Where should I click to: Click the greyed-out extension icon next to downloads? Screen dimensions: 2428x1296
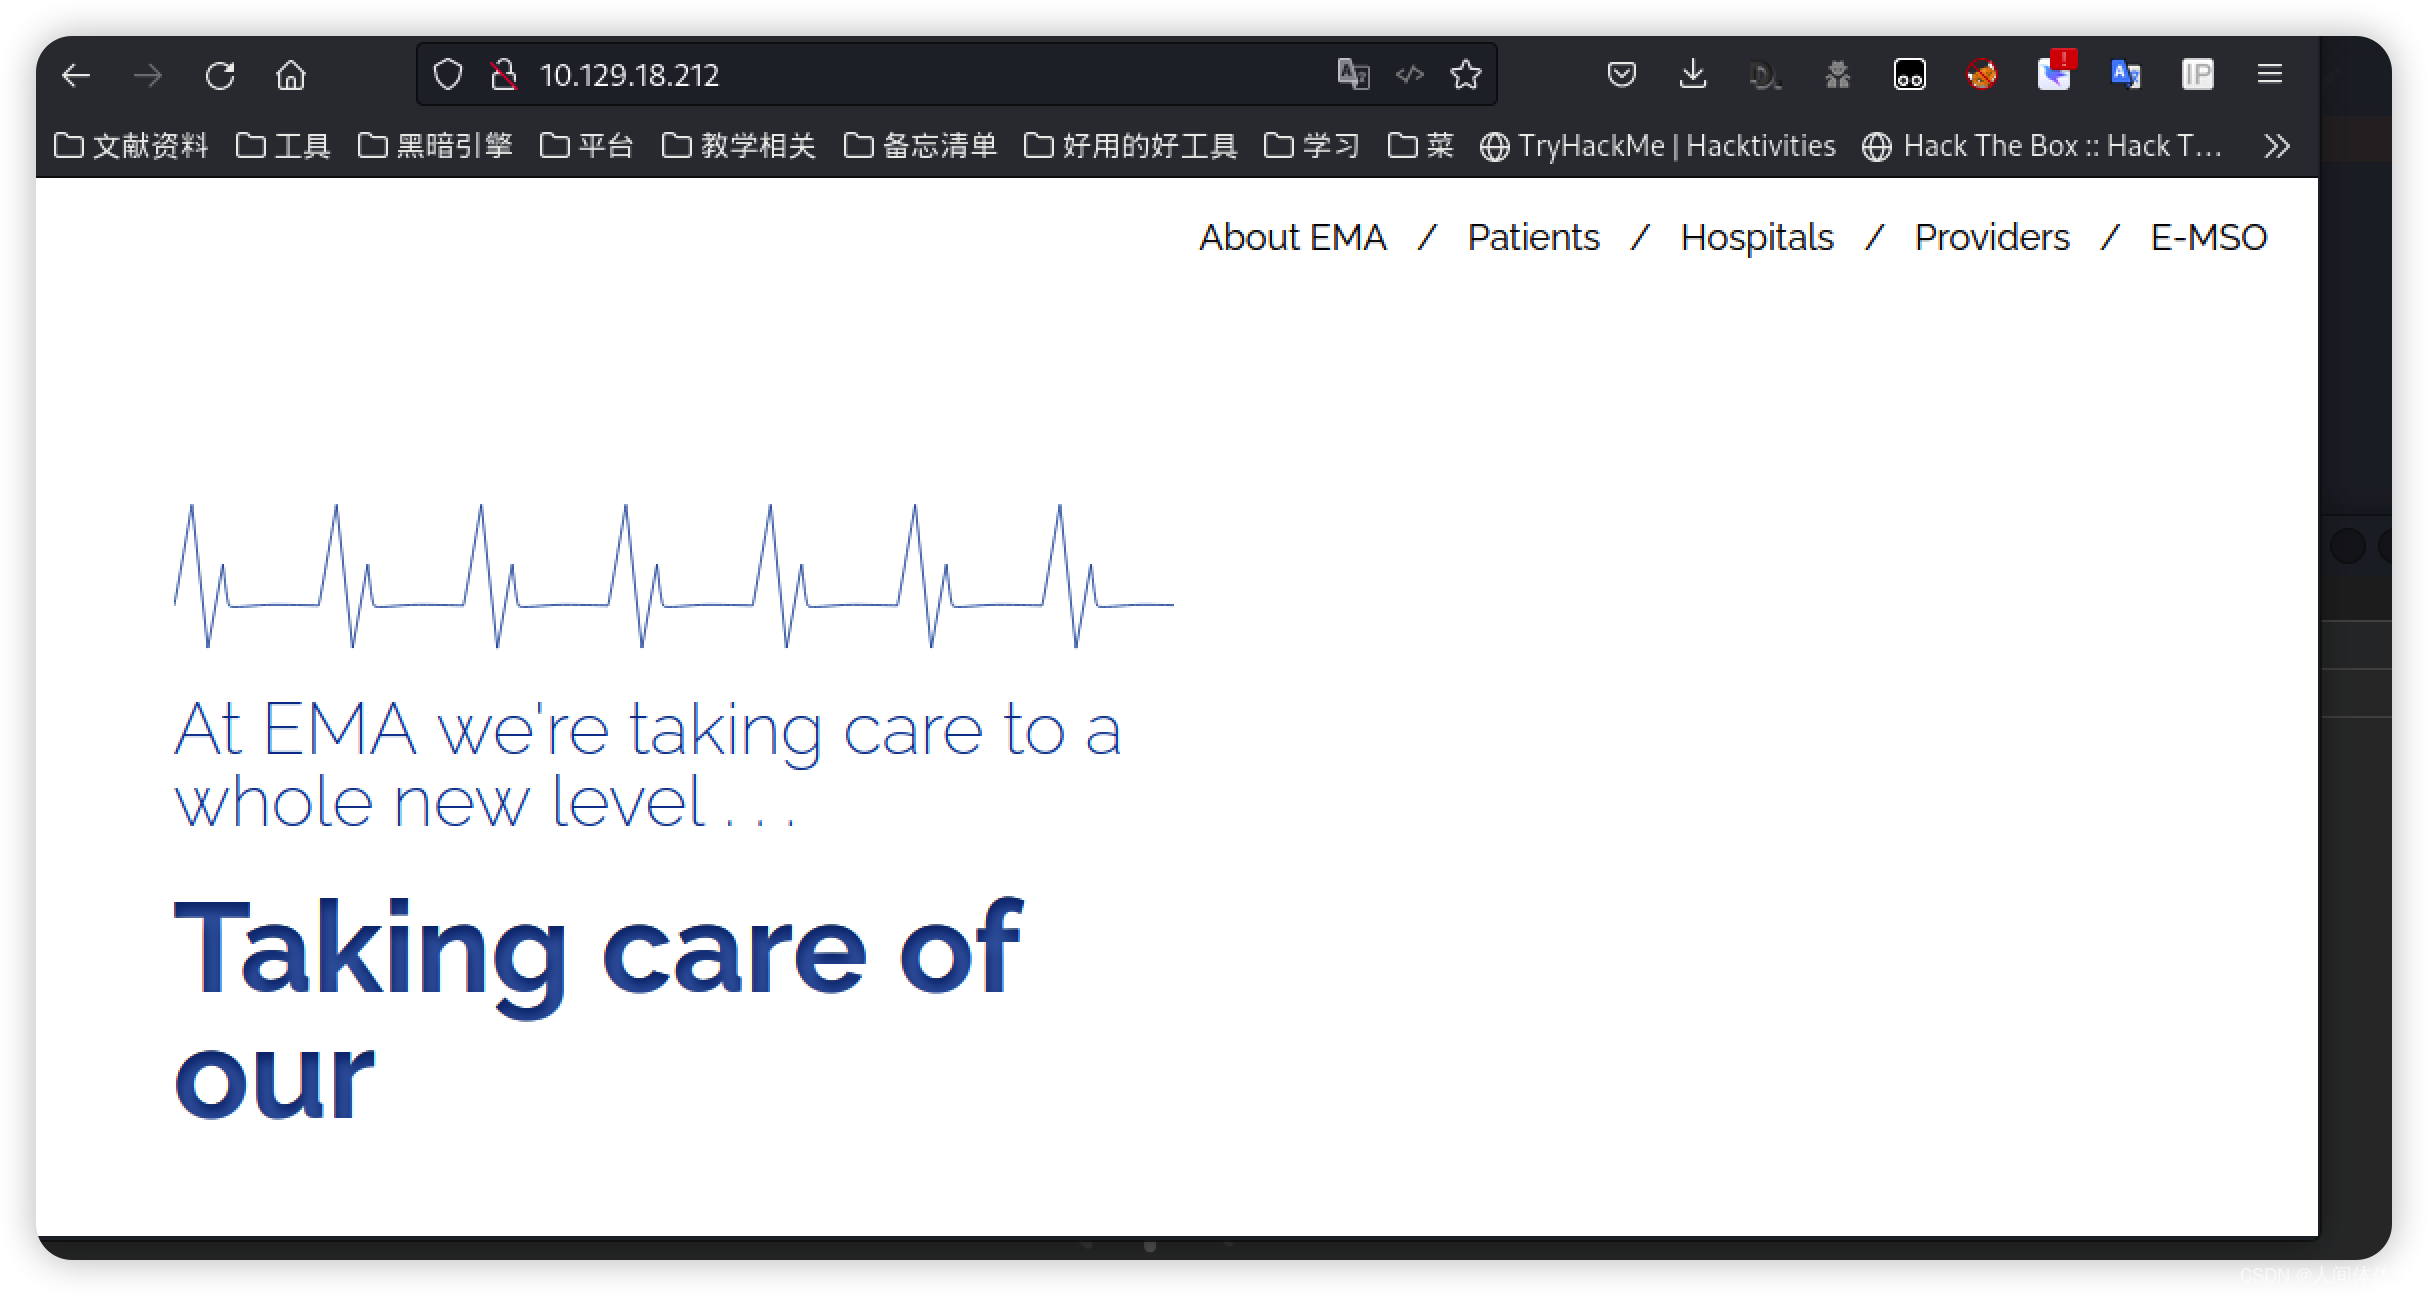click(1765, 75)
